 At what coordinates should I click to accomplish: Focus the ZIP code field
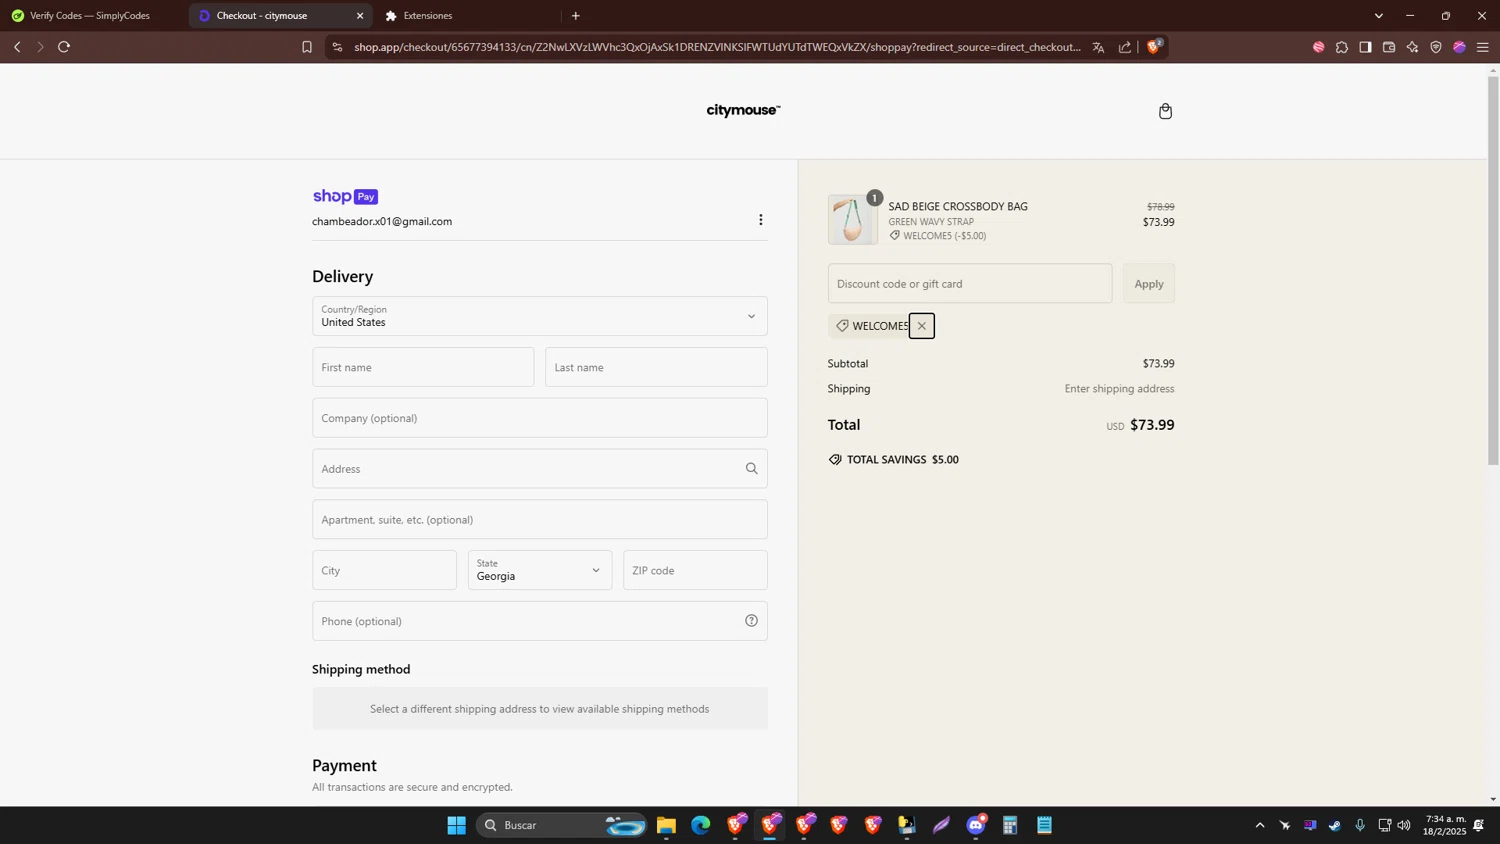pyautogui.click(x=695, y=570)
